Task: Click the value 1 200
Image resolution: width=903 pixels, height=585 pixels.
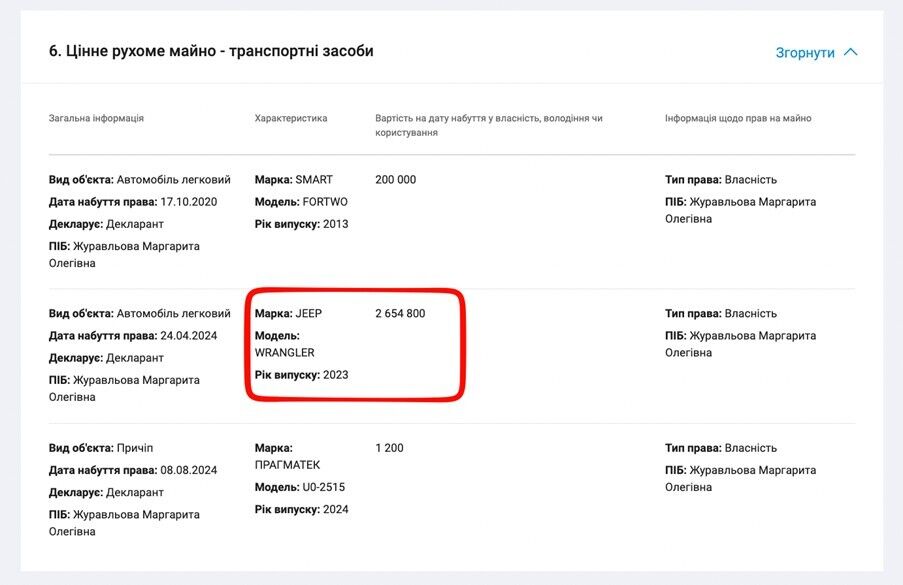Action: point(389,448)
